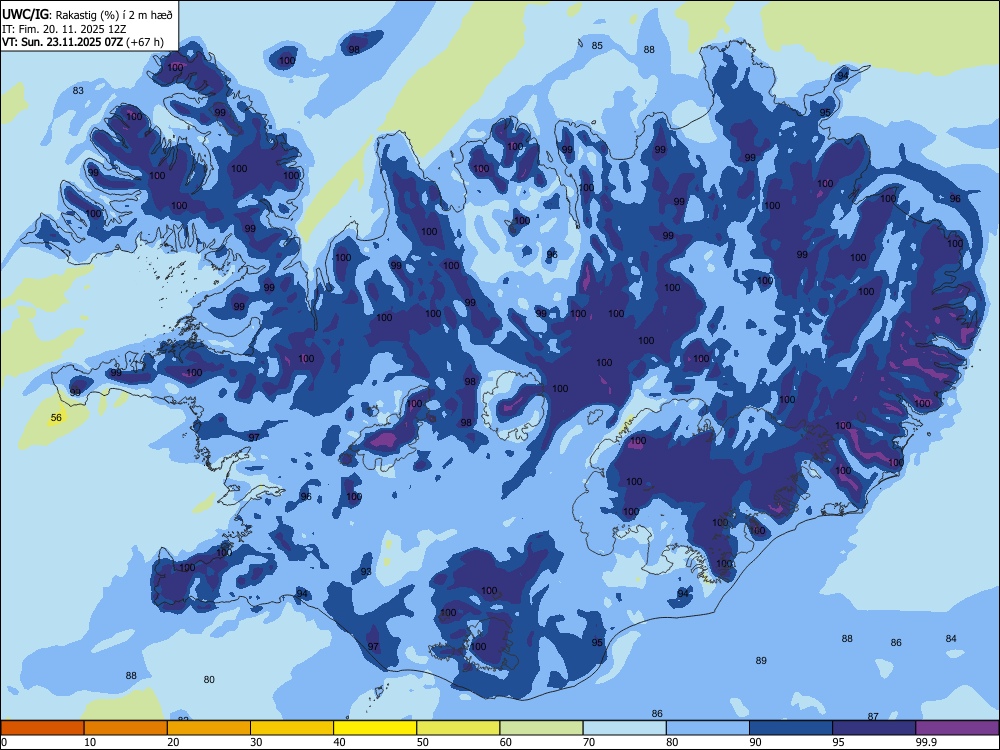Click the '0' legend tick label

click(4, 742)
